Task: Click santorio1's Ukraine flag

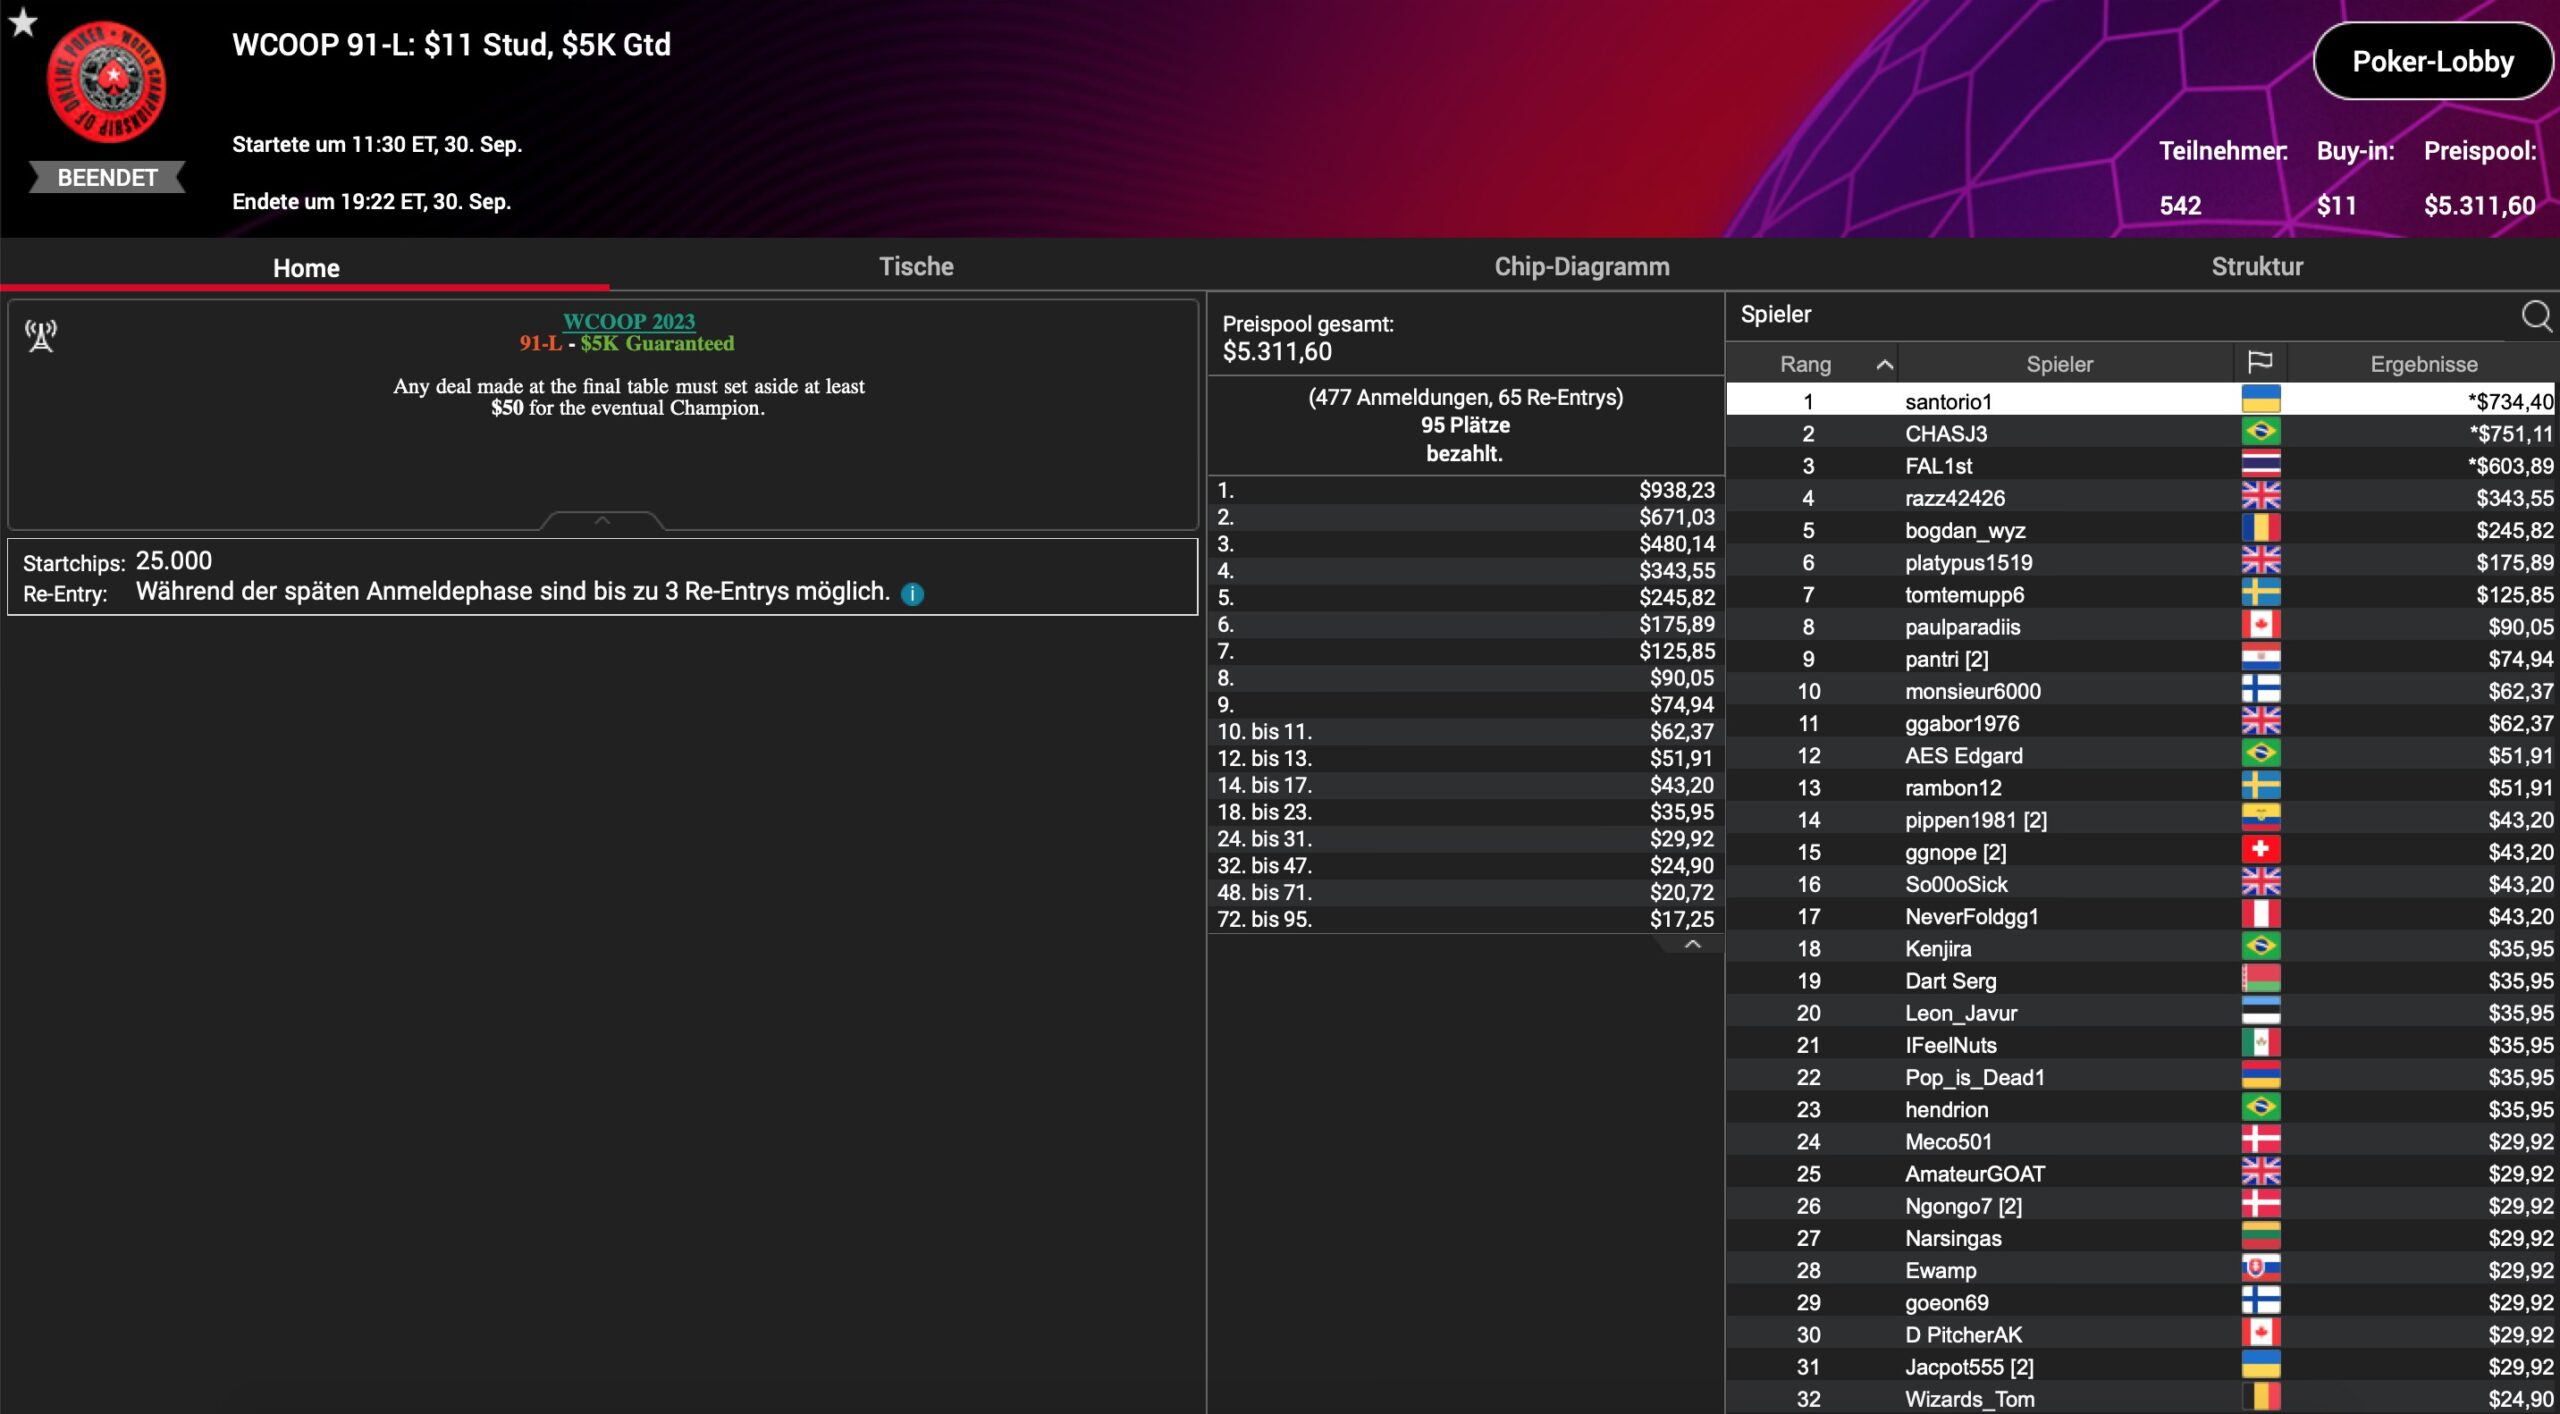Action: [2260, 400]
